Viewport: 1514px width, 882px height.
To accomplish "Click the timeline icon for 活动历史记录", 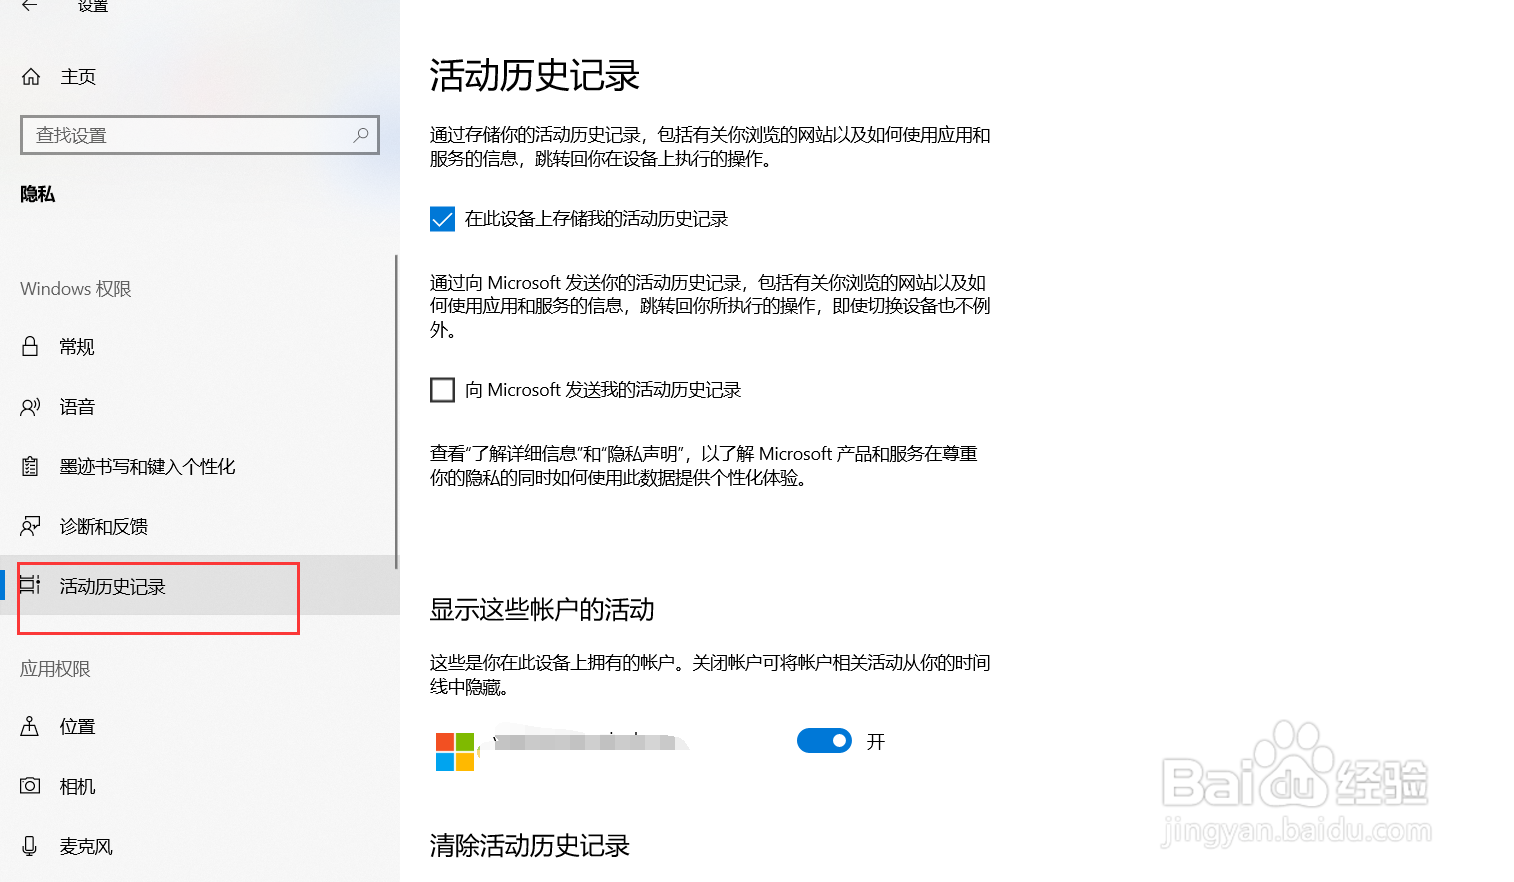I will click(30, 584).
